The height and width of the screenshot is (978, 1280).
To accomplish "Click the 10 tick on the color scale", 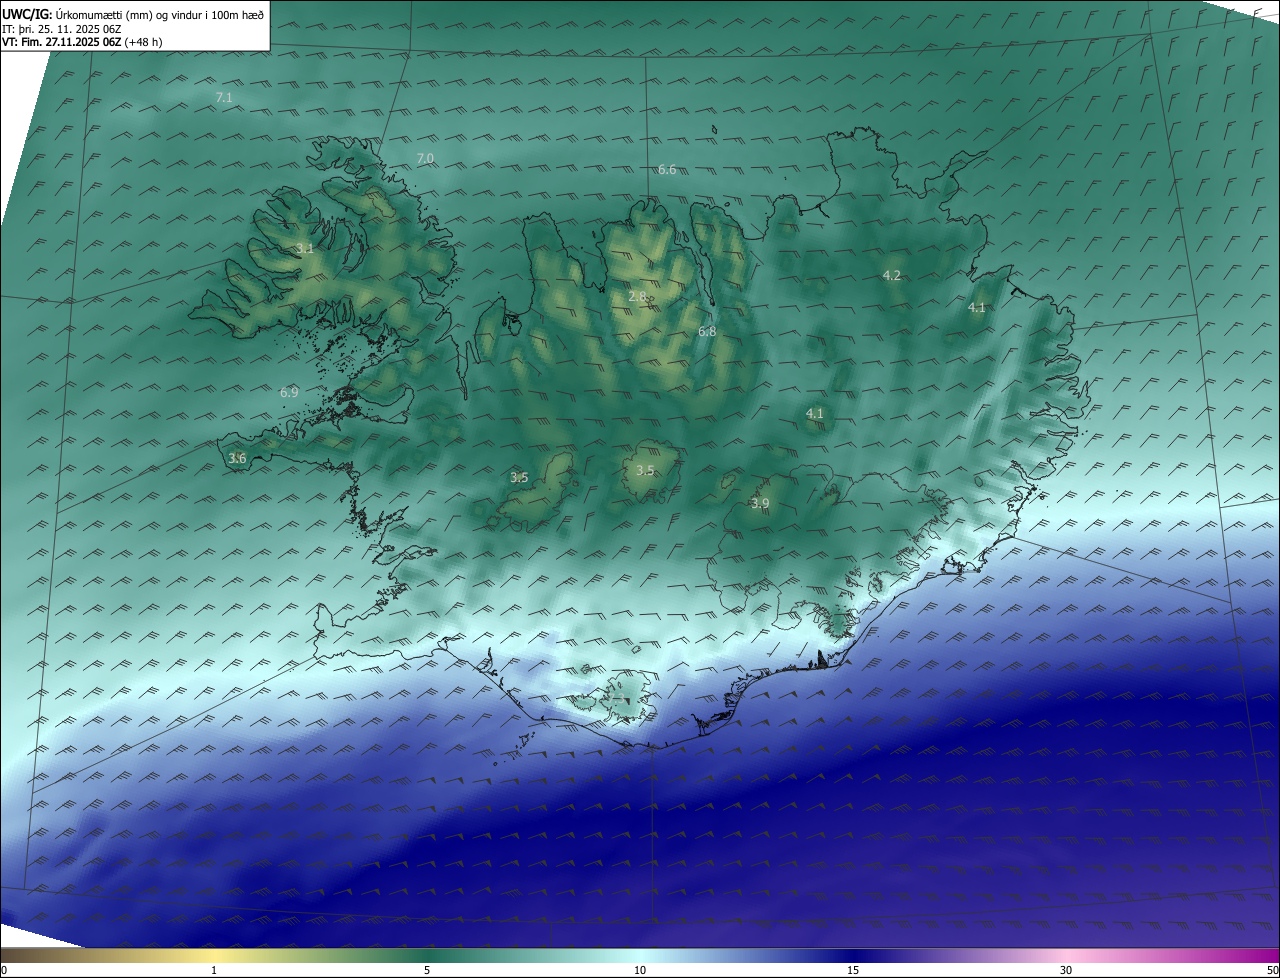I will (x=640, y=970).
